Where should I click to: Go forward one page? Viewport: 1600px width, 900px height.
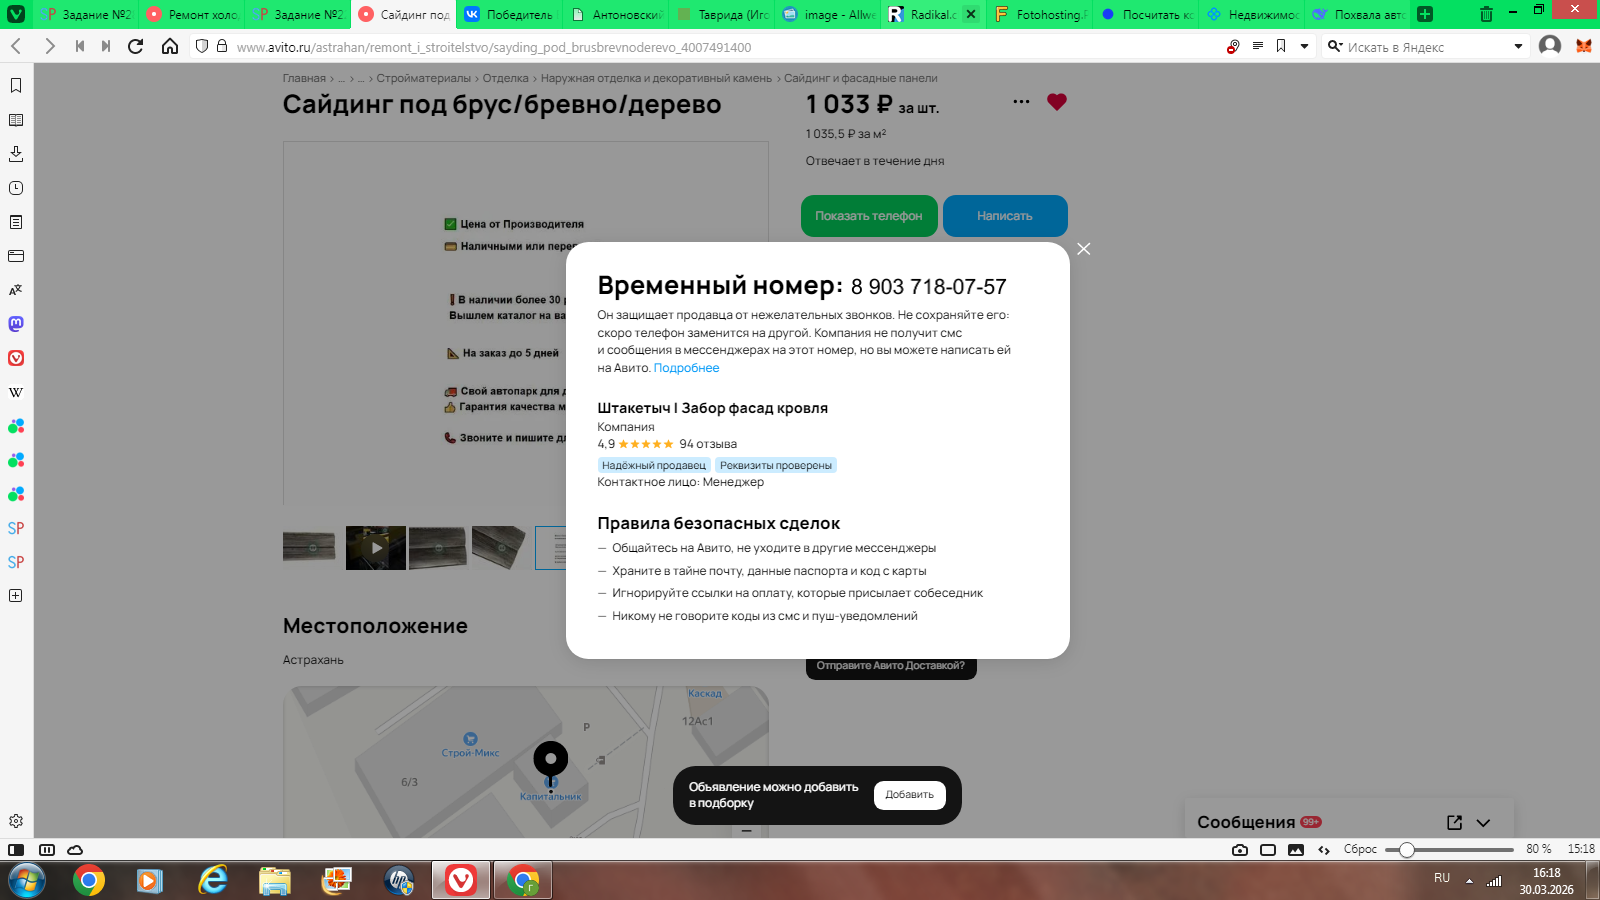49,46
